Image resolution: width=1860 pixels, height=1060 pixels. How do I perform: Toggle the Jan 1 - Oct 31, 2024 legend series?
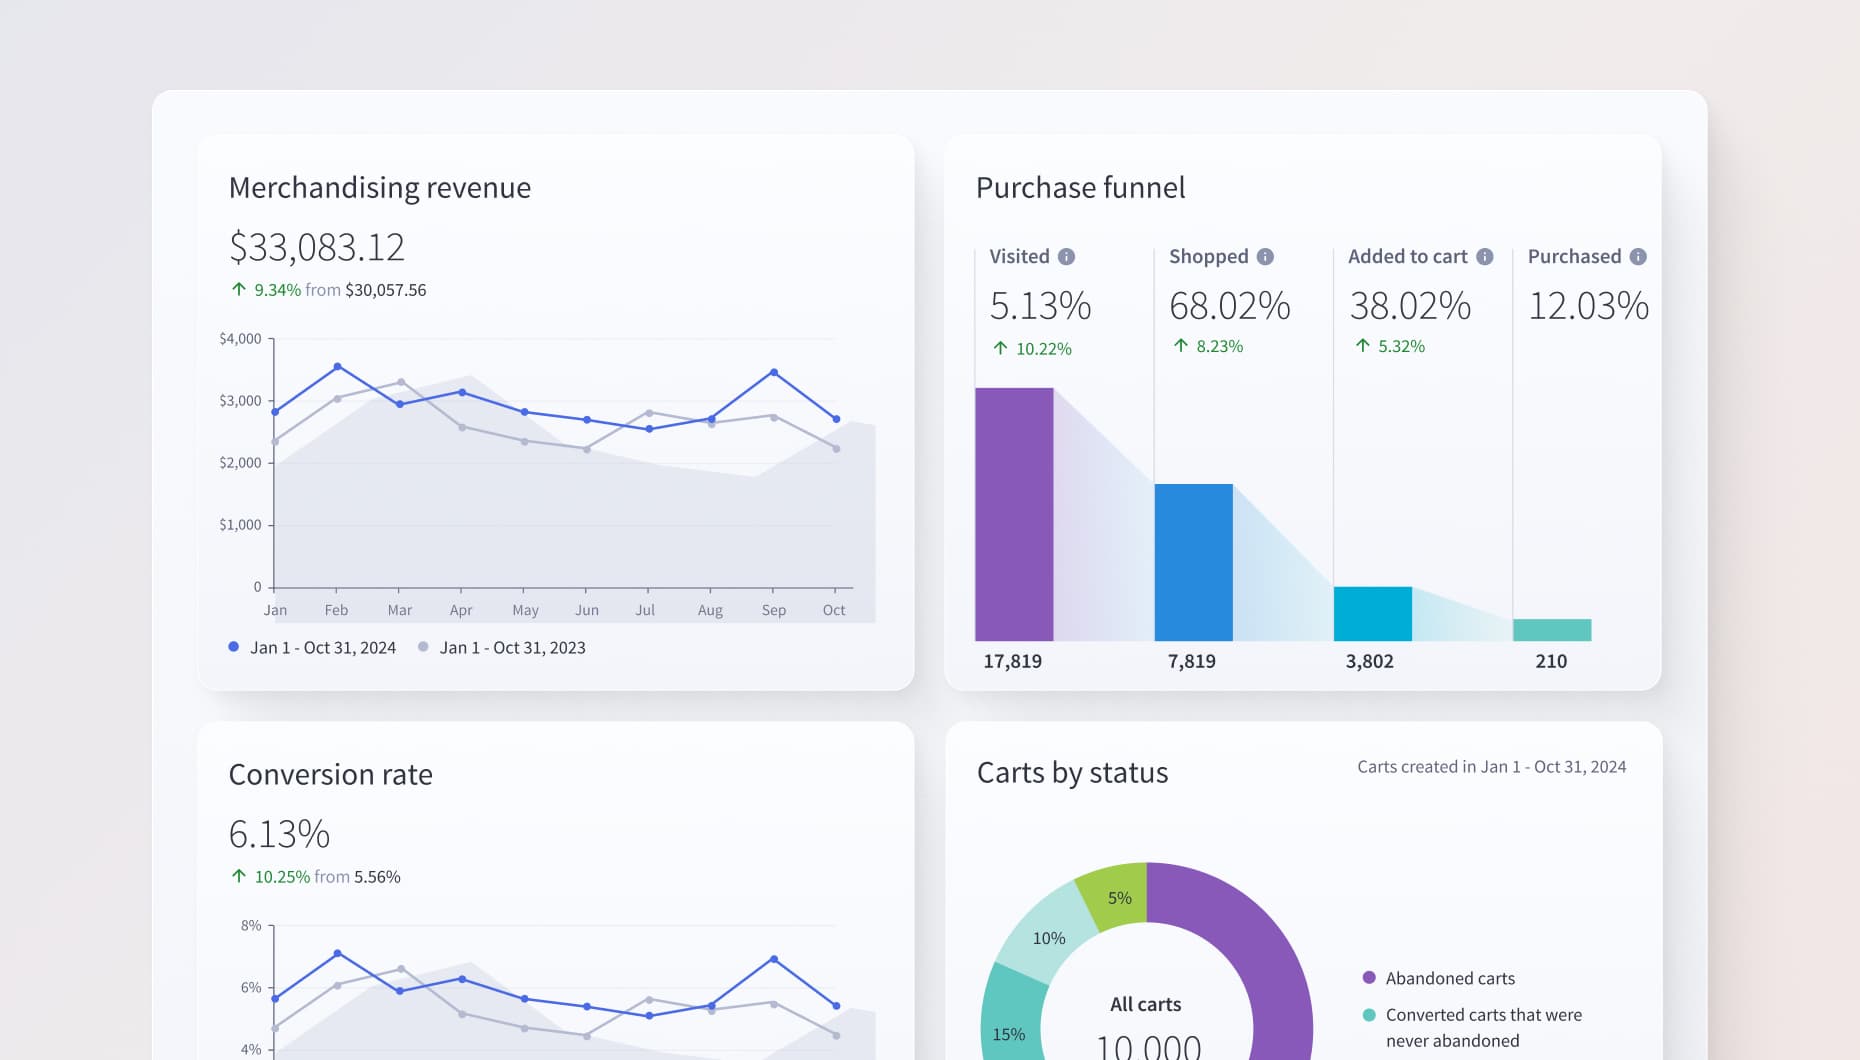(312, 648)
